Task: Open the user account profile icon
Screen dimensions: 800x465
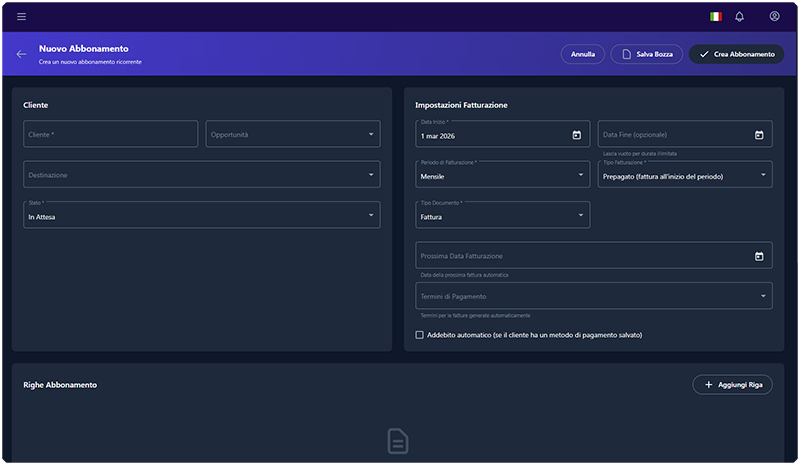Action: (774, 16)
